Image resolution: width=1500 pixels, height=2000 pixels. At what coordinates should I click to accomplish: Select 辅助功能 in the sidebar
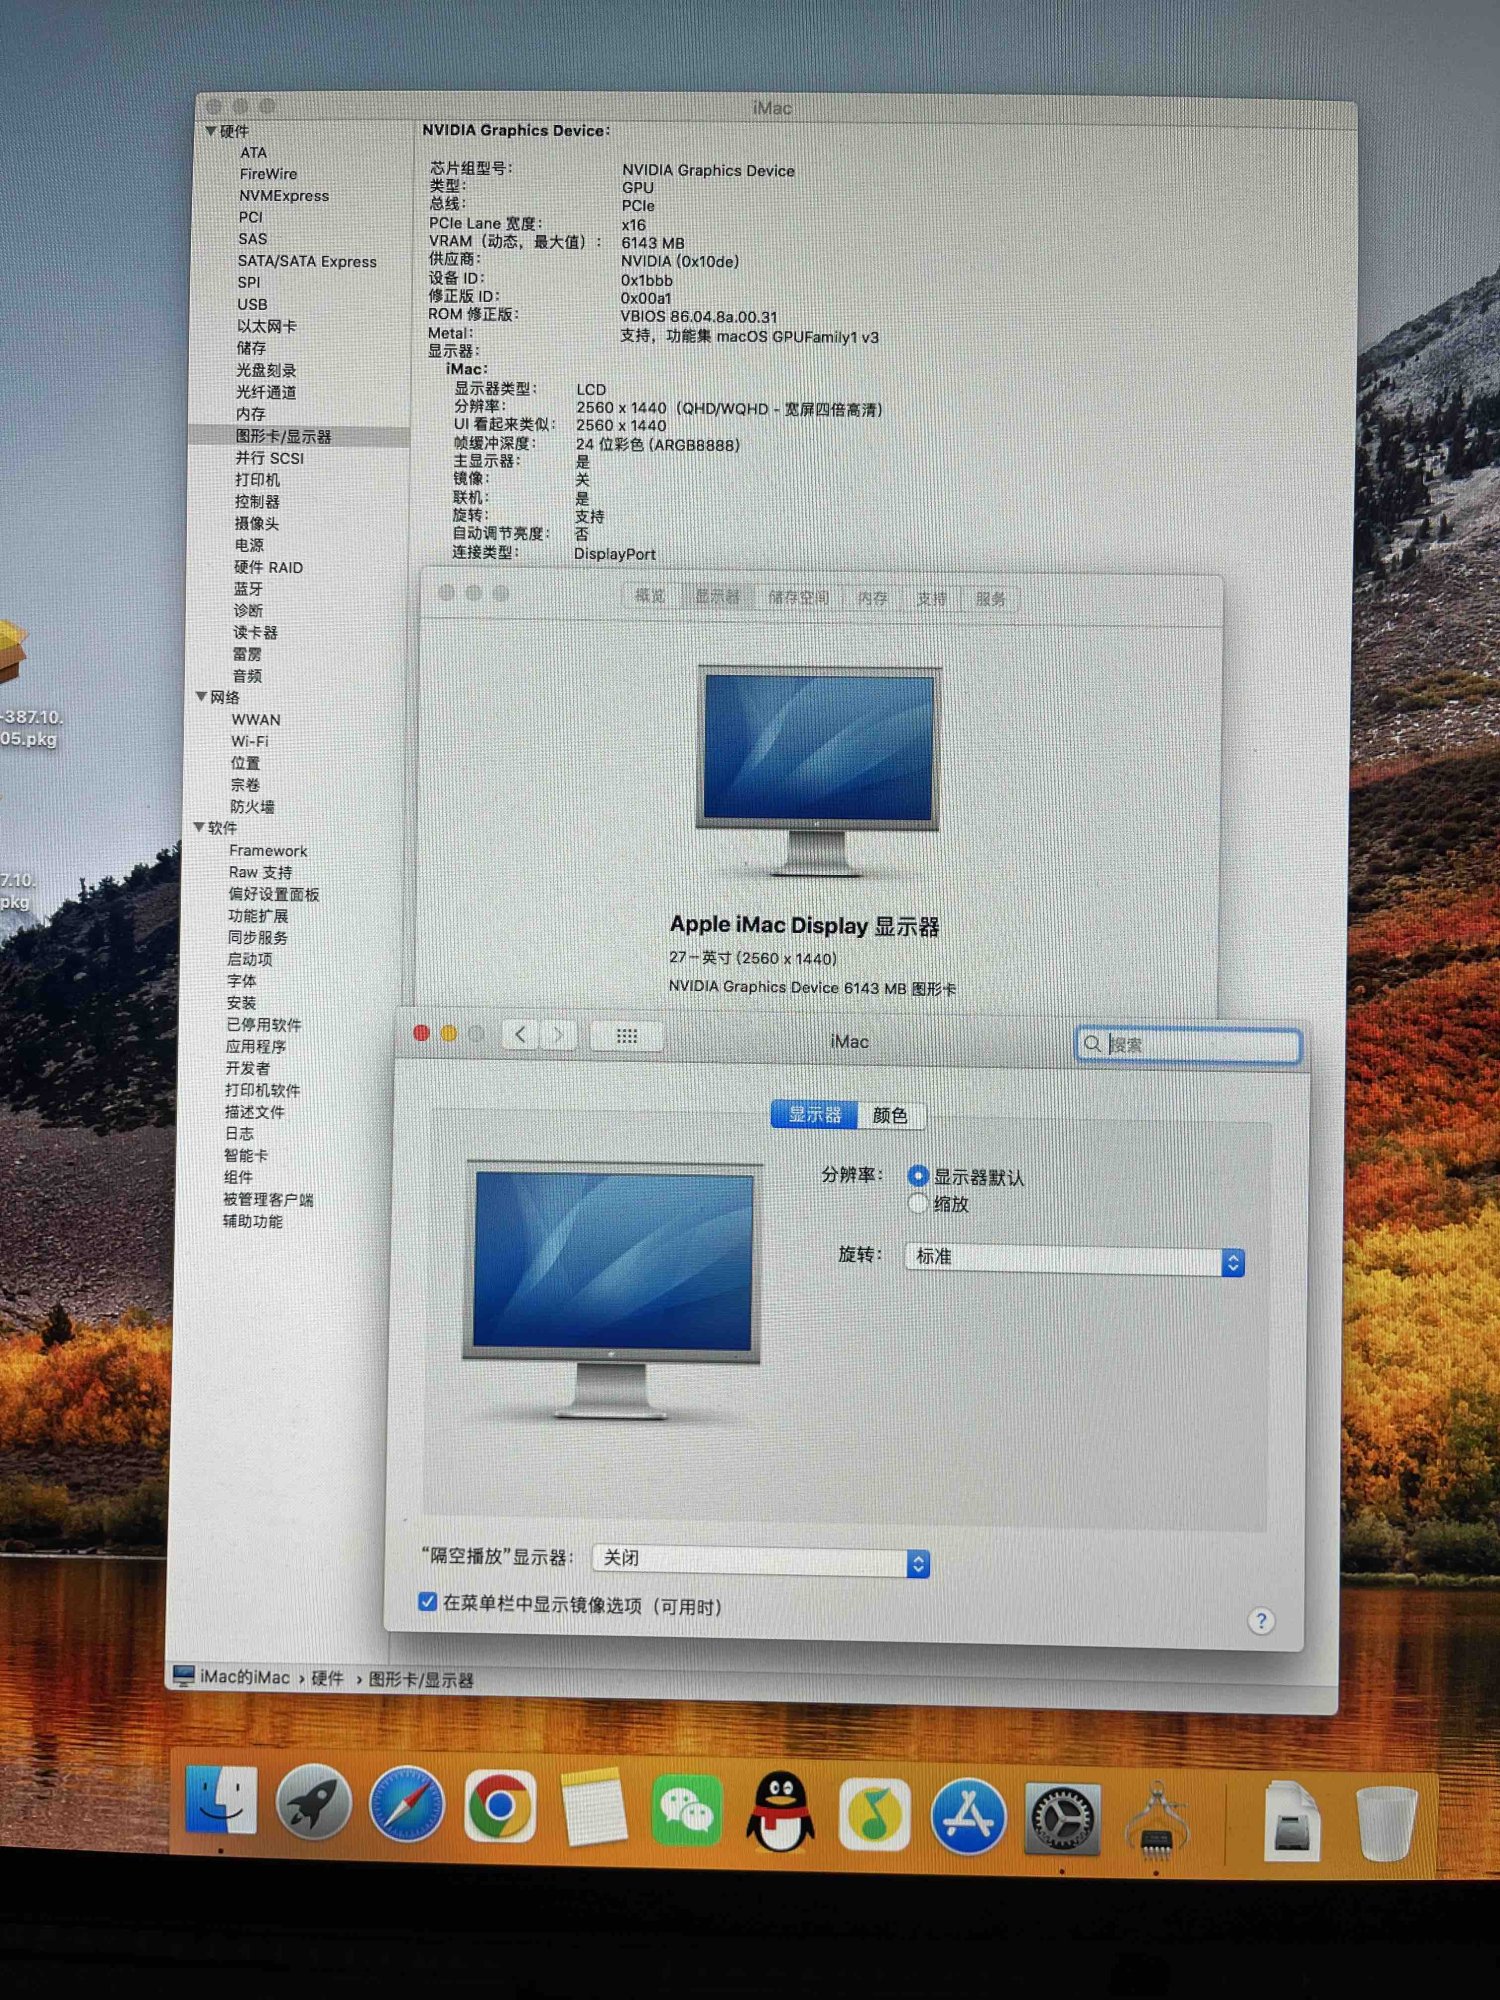coord(252,1221)
